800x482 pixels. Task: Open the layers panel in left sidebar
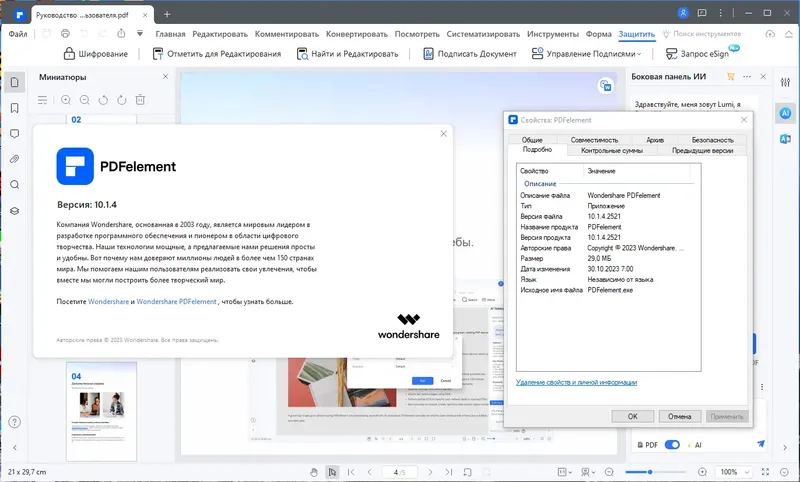pyautogui.click(x=15, y=211)
